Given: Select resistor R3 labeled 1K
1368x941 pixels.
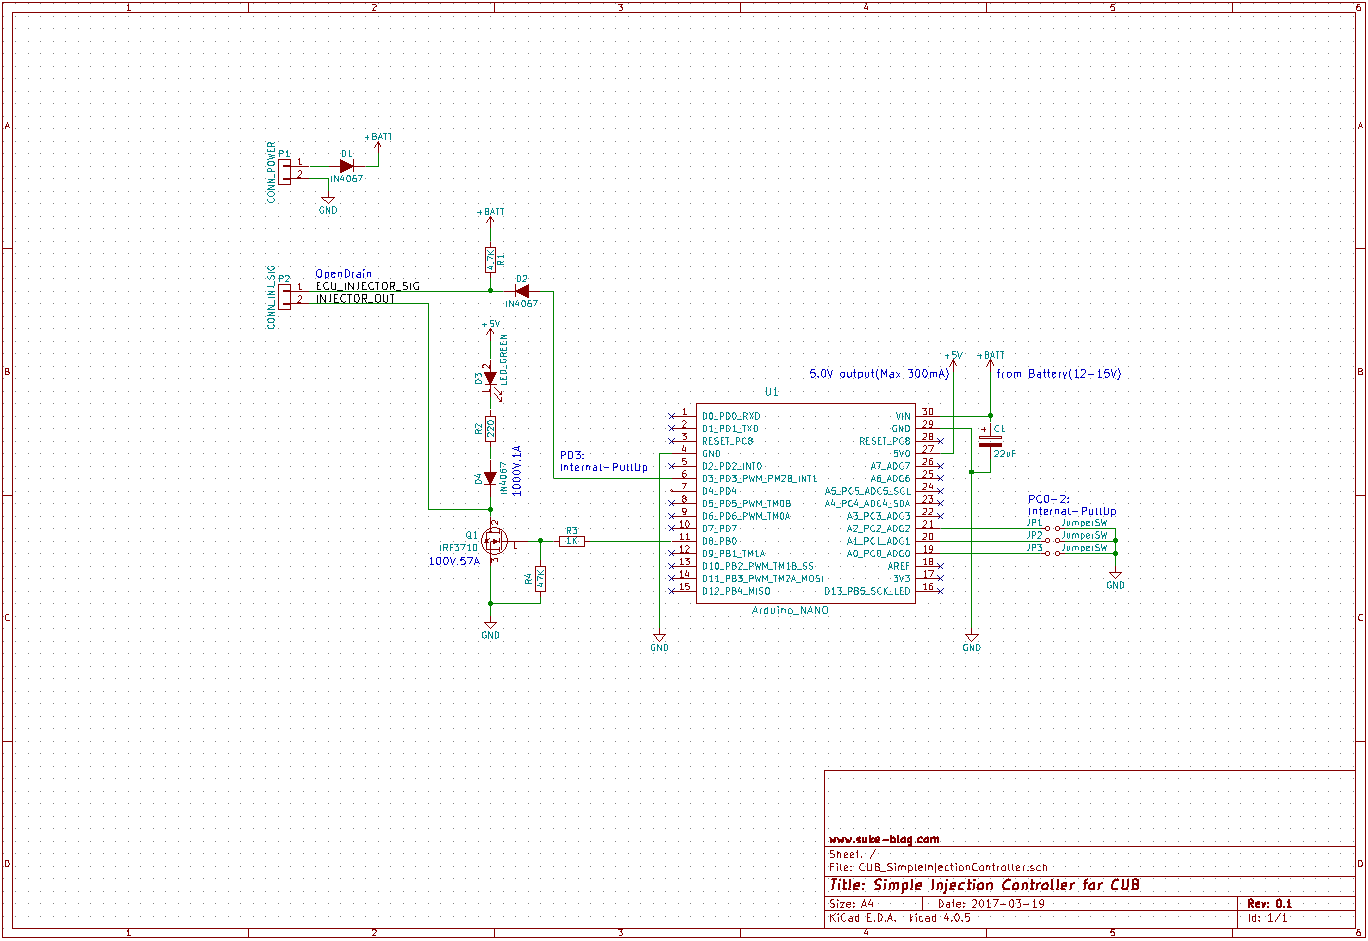Looking at the screenshot, I should click(x=572, y=541).
